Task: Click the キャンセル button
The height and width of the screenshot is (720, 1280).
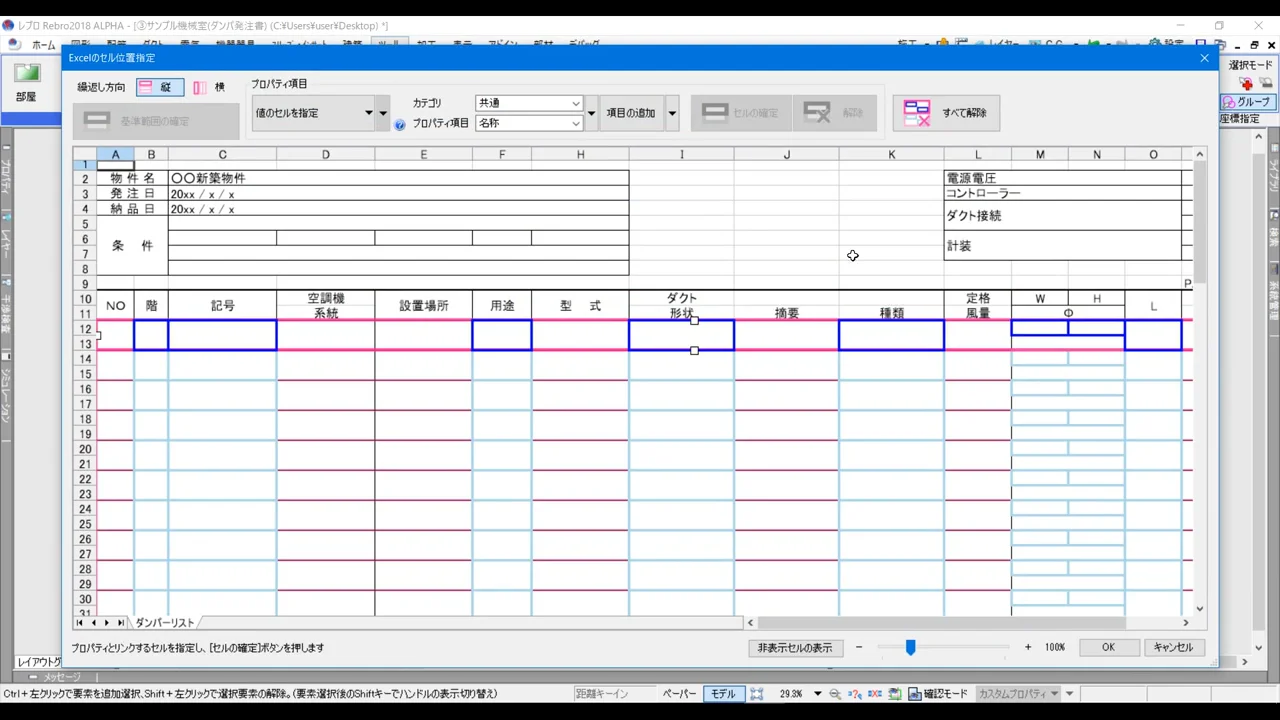Action: [x=1173, y=648]
